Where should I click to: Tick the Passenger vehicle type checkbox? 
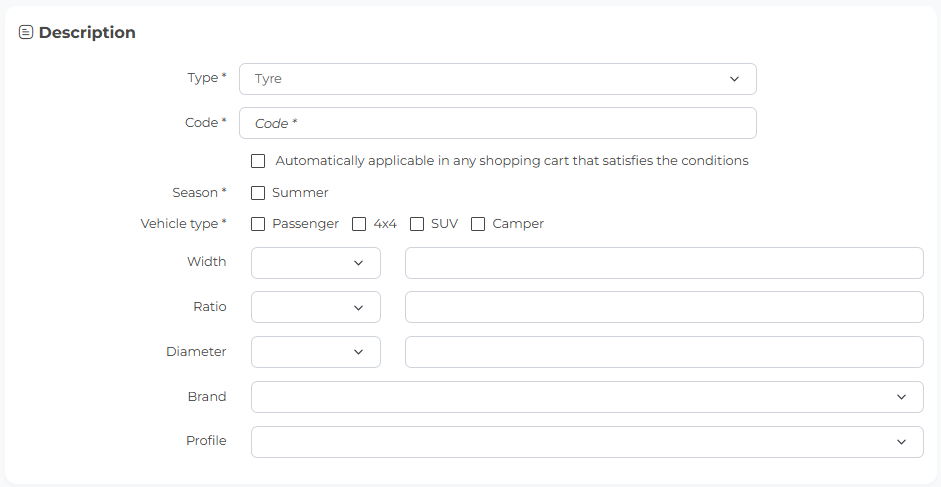pyautogui.click(x=258, y=224)
